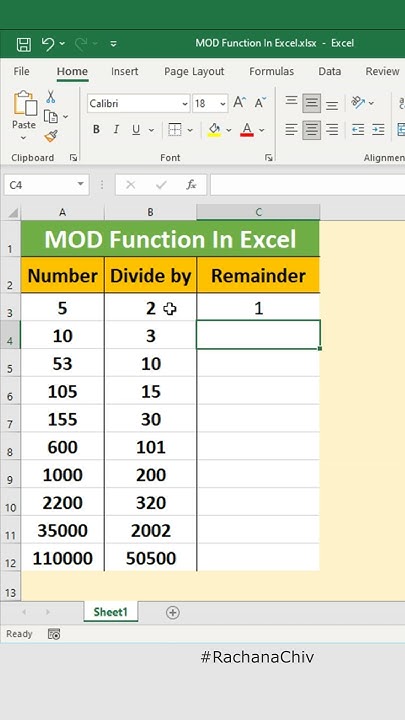405x720 pixels.
Task: Open the Page Layout tab
Action: tap(194, 72)
